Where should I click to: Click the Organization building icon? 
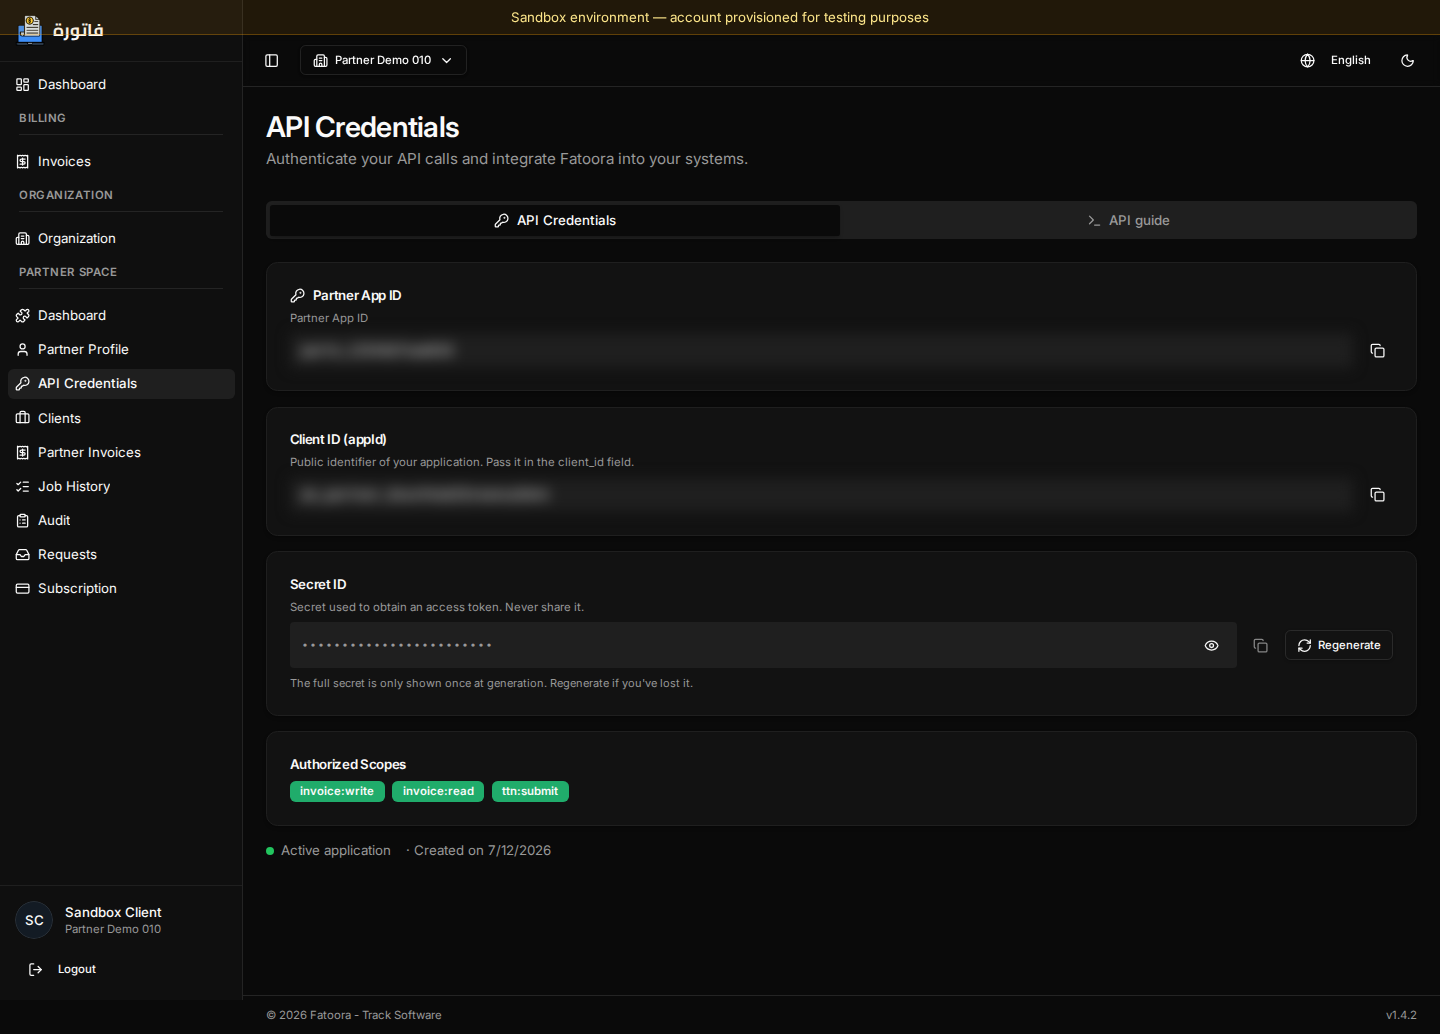[23, 238]
